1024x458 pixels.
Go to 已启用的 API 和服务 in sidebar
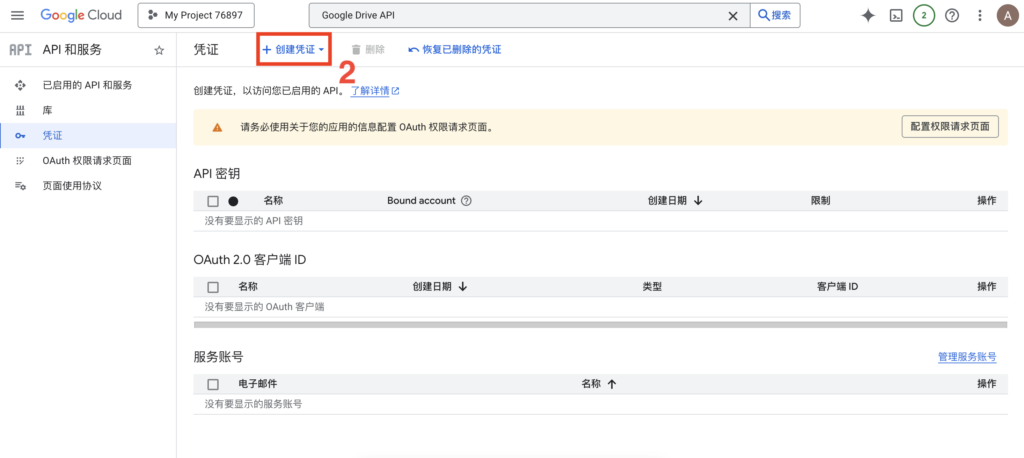[x=87, y=85]
